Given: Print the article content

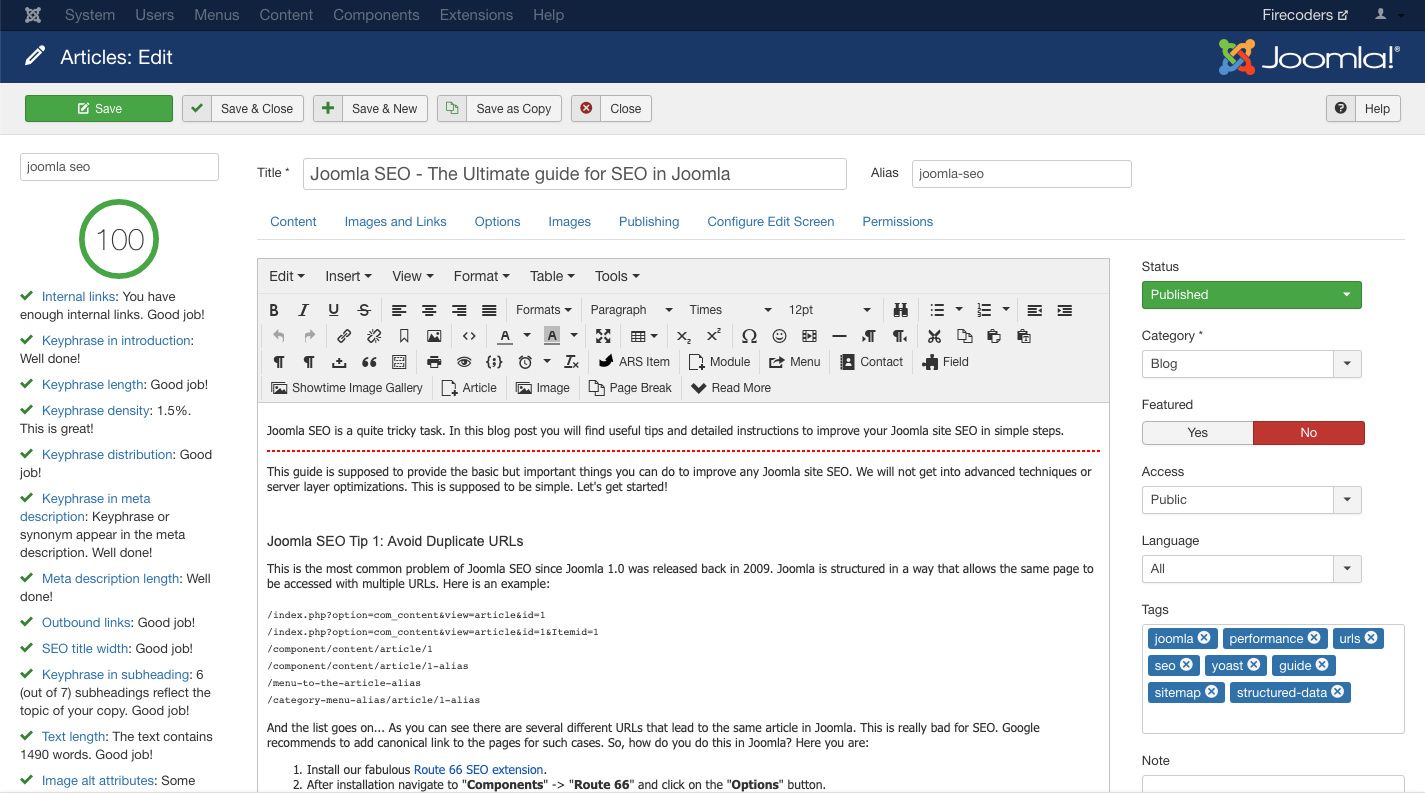Looking at the screenshot, I should pos(434,362).
